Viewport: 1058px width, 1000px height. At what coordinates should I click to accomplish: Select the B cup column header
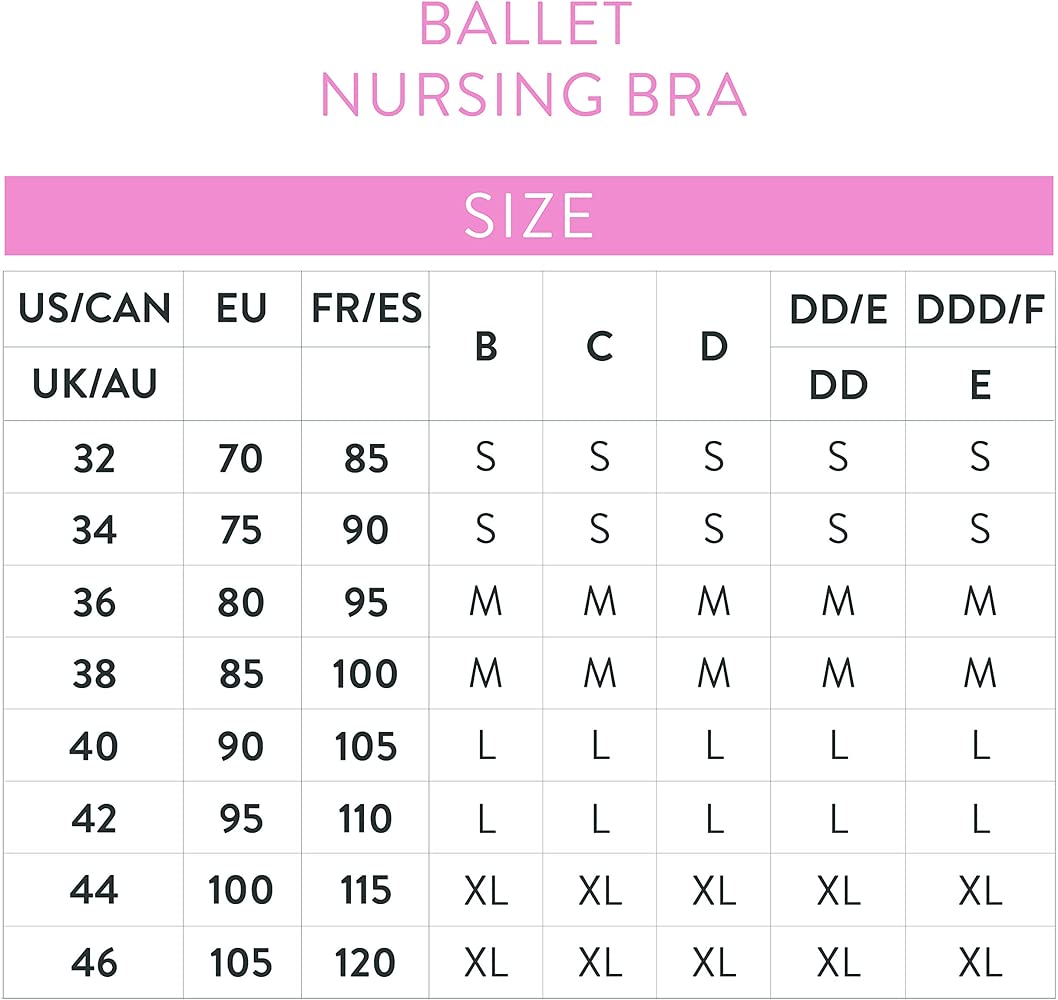(x=486, y=346)
